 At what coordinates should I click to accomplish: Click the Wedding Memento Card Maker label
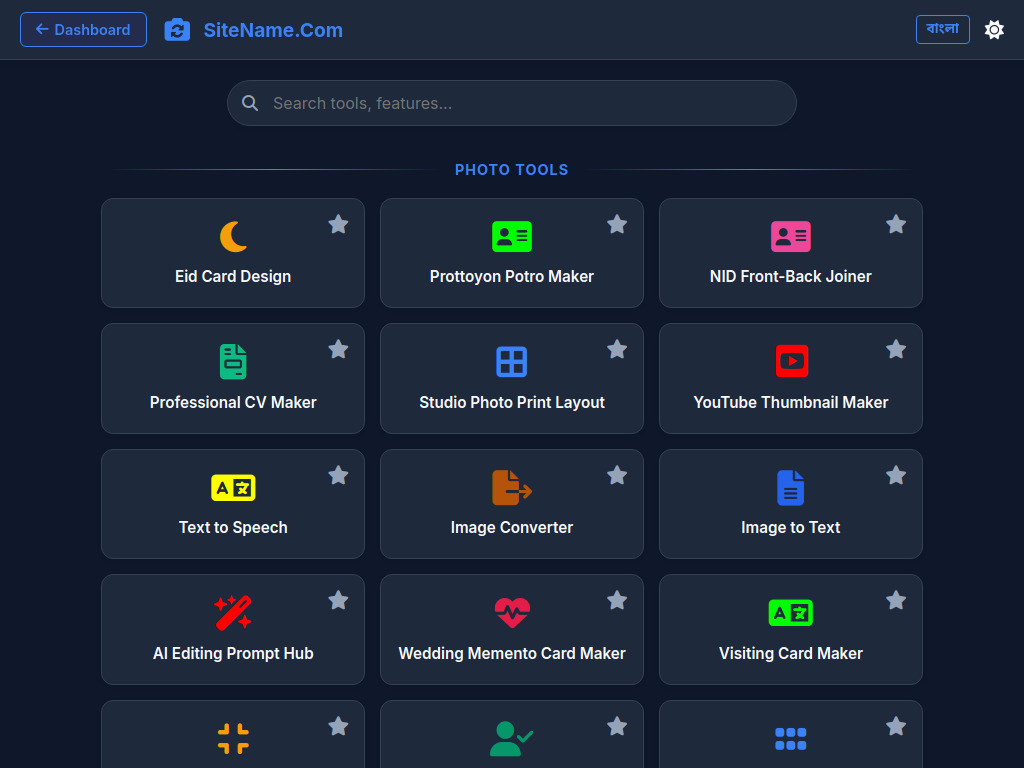(x=512, y=653)
